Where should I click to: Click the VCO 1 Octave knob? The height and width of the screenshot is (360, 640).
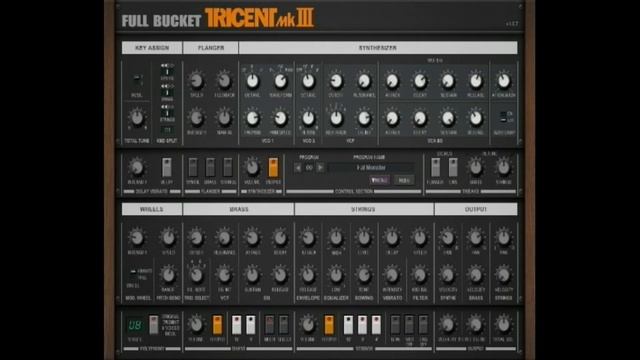[x=252, y=81]
